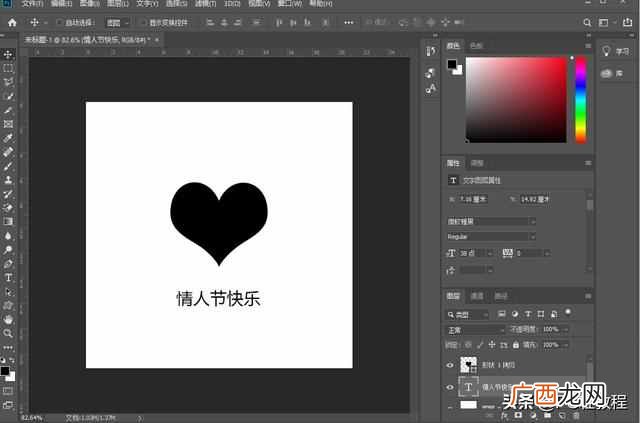640x423 pixels.
Task: Open the Regular font style dropdown
Action: pyautogui.click(x=491, y=236)
